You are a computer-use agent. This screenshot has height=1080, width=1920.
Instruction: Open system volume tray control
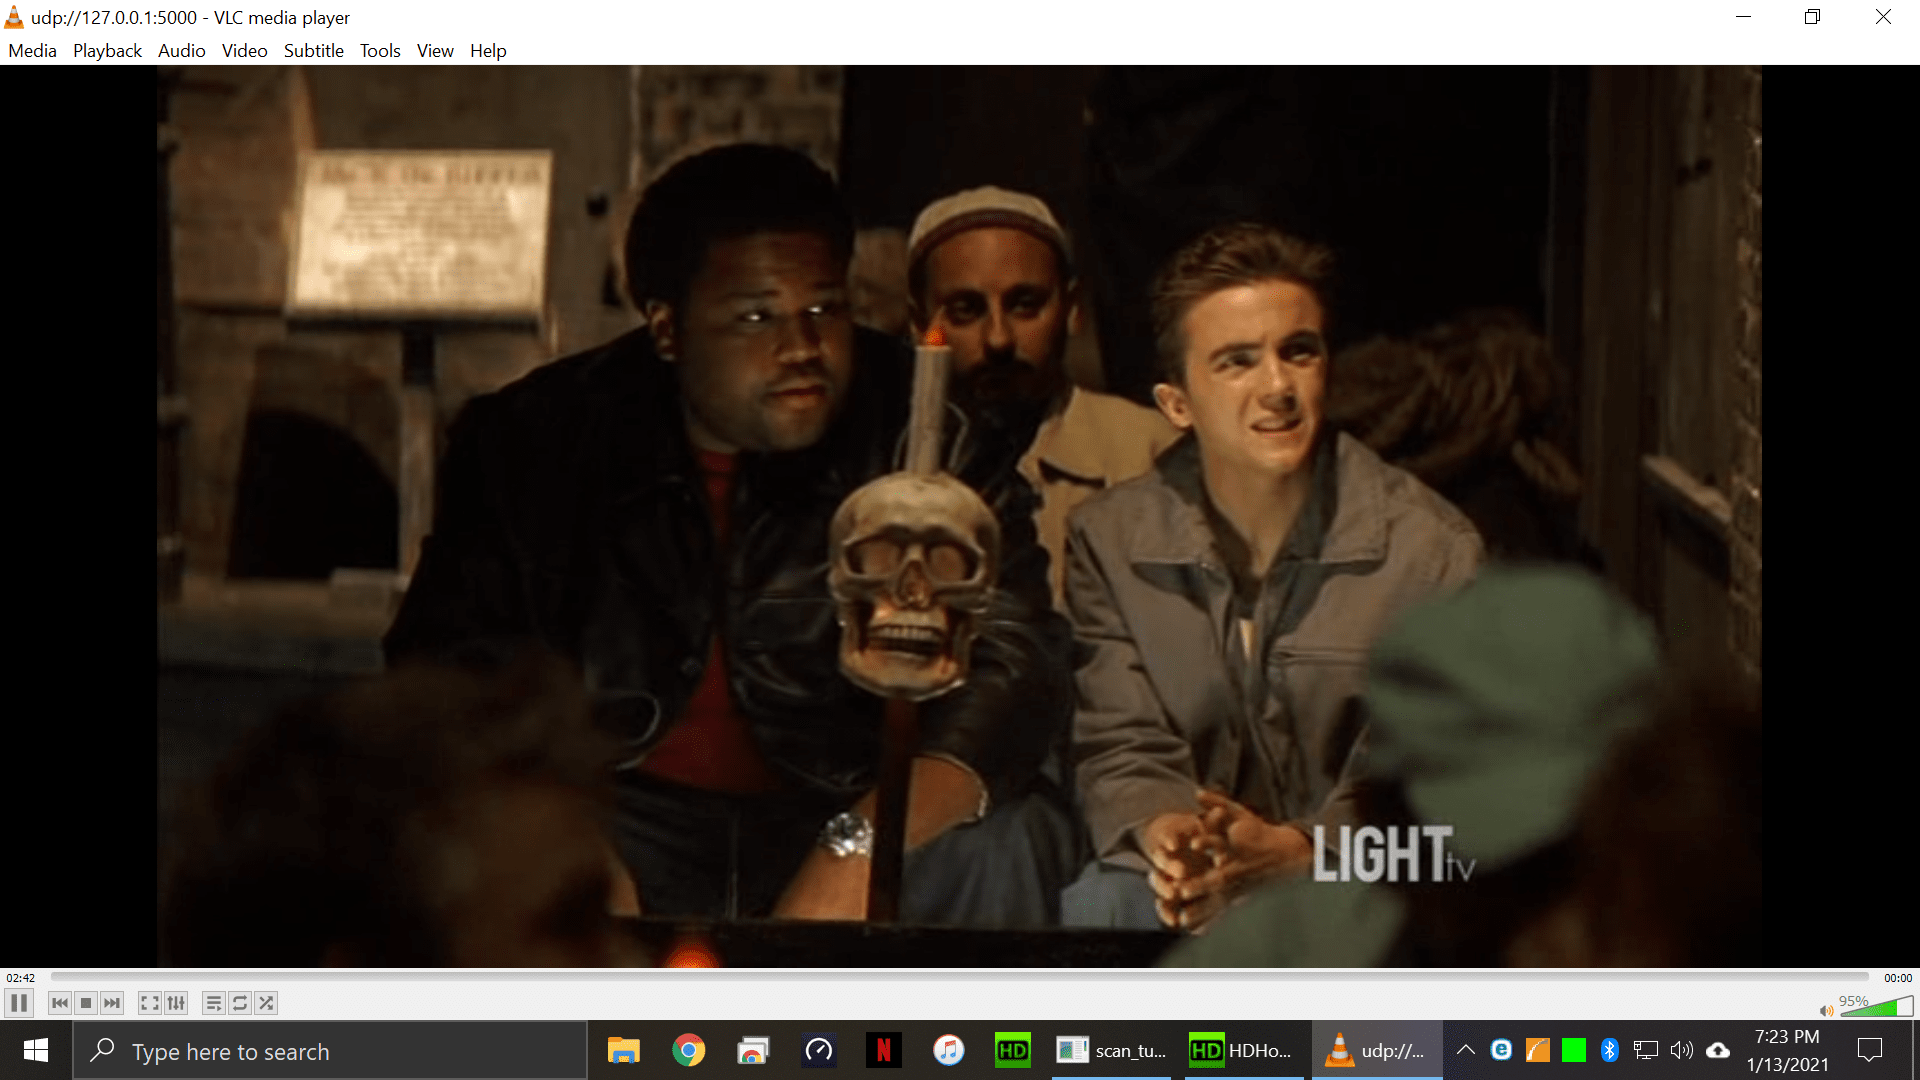(1681, 1050)
